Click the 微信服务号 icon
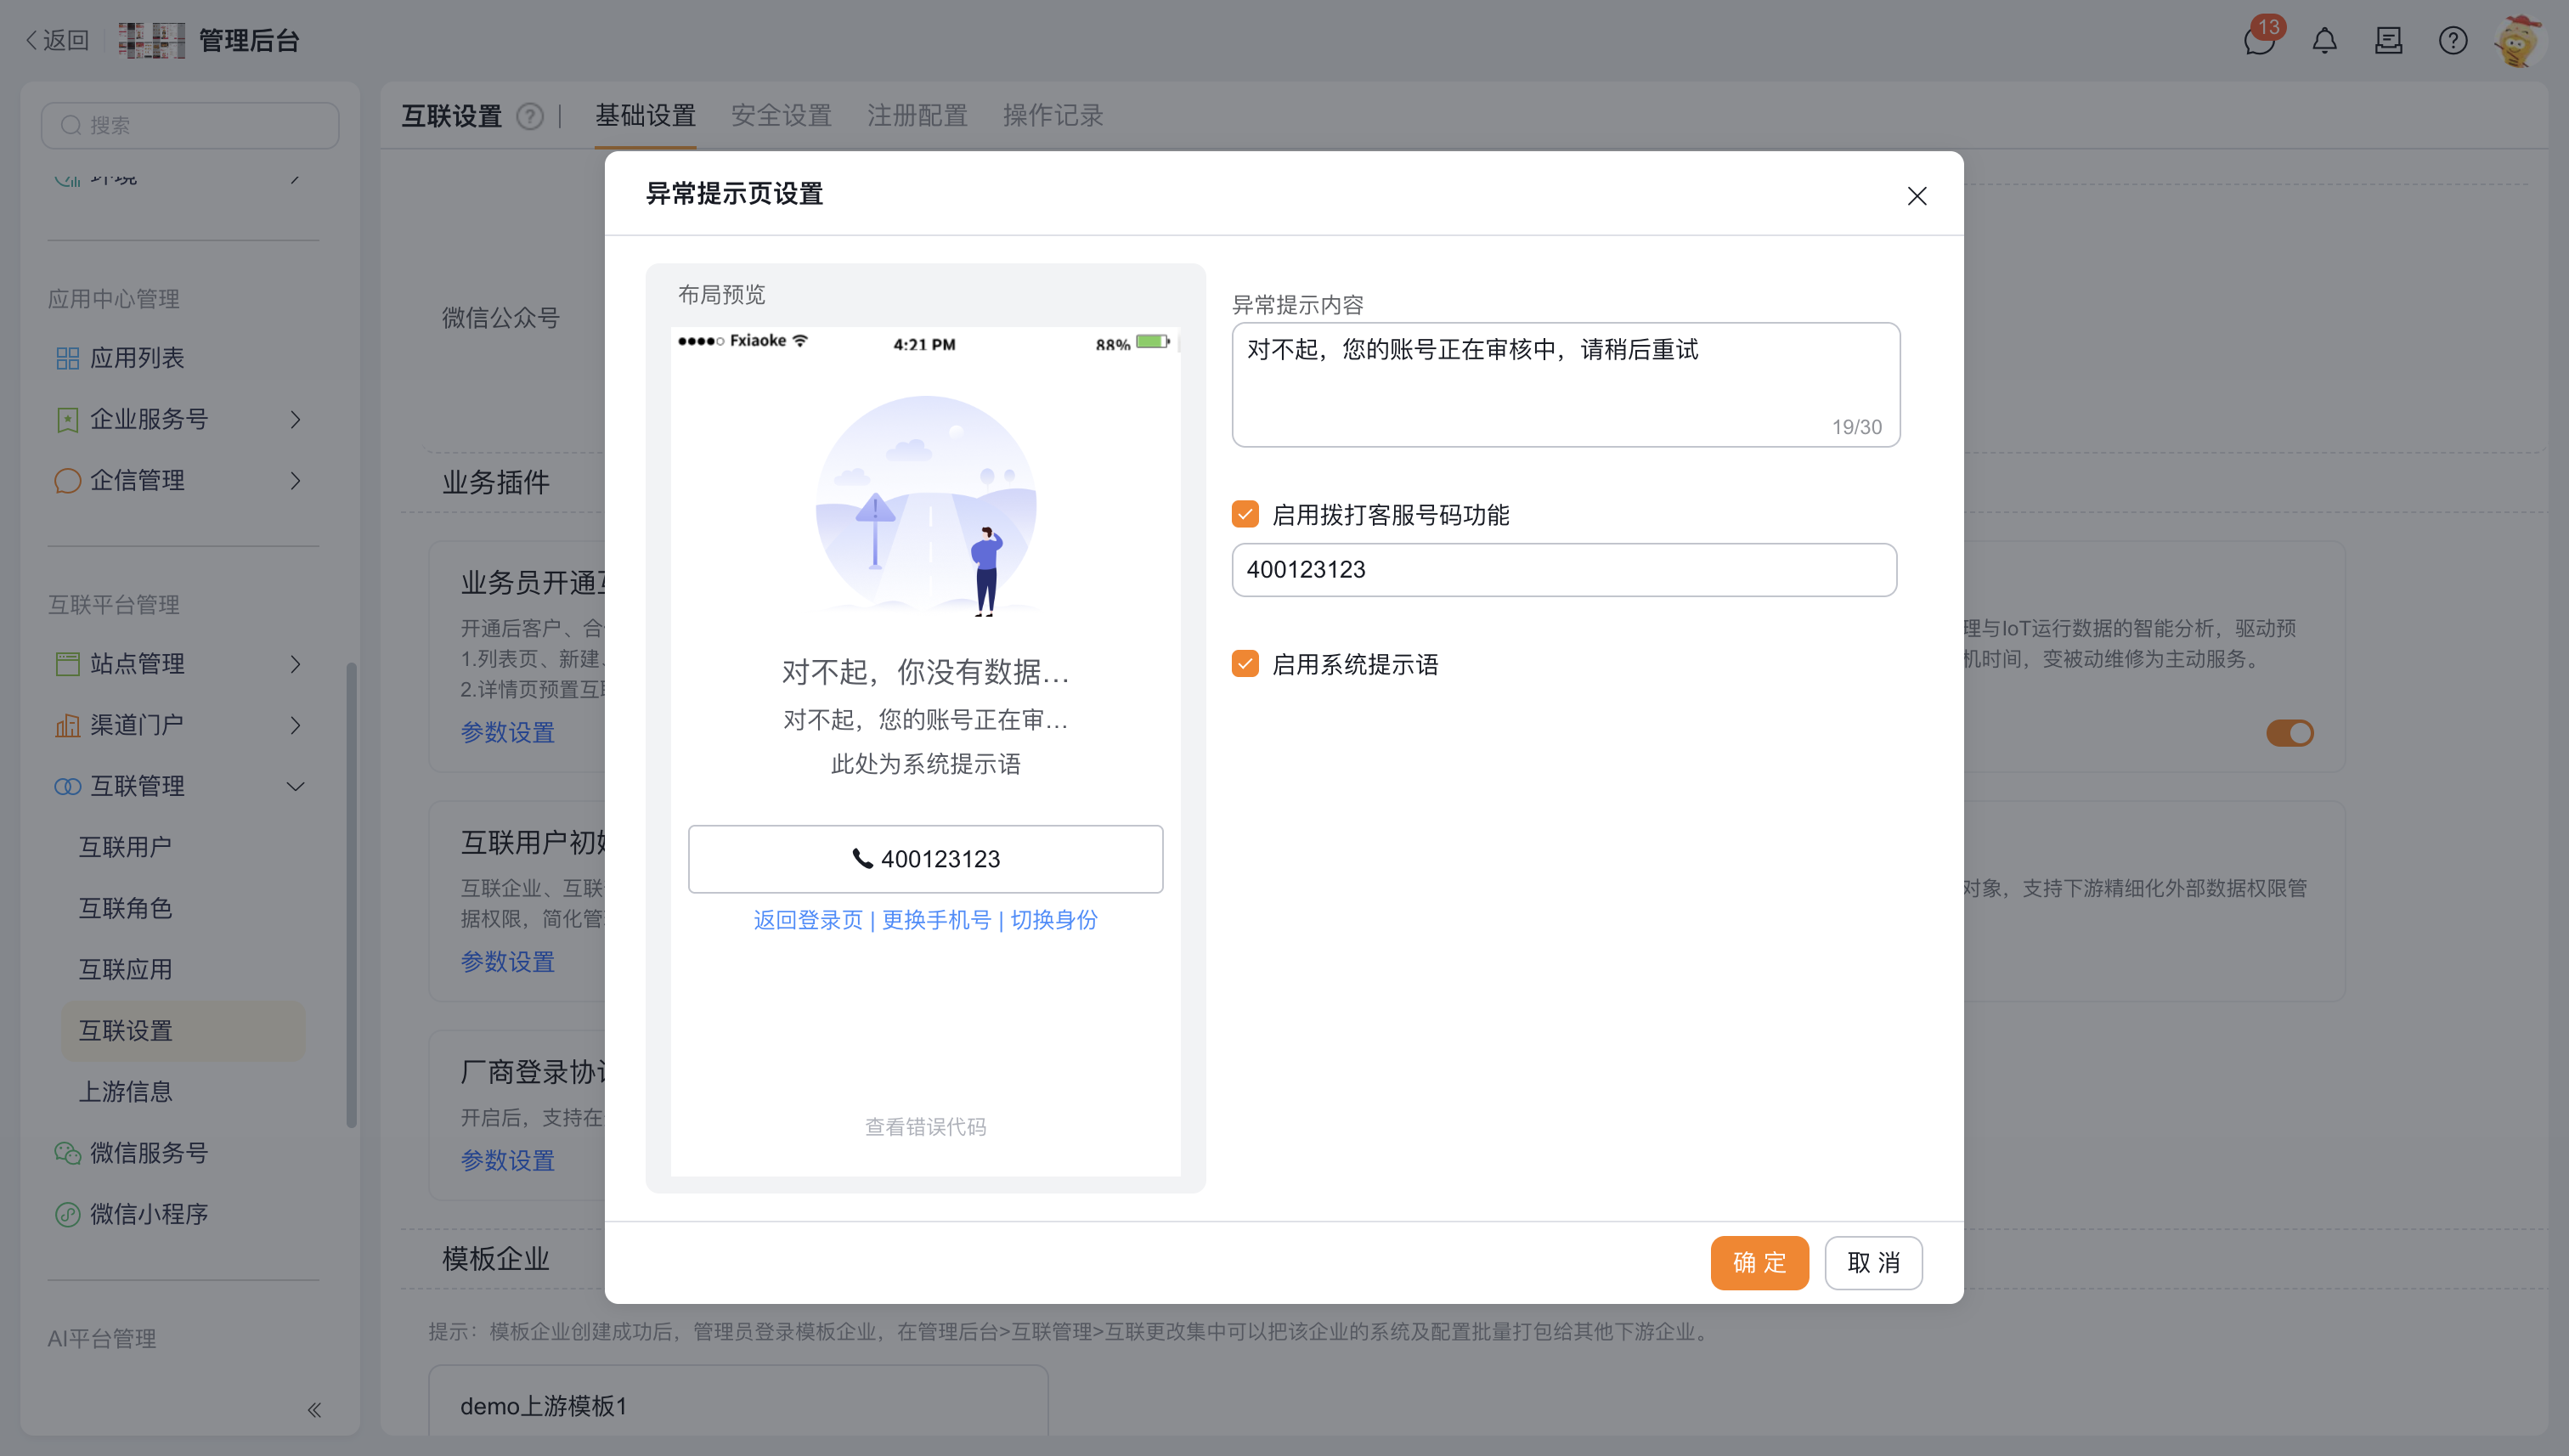The image size is (2569, 1456). (x=67, y=1152)
